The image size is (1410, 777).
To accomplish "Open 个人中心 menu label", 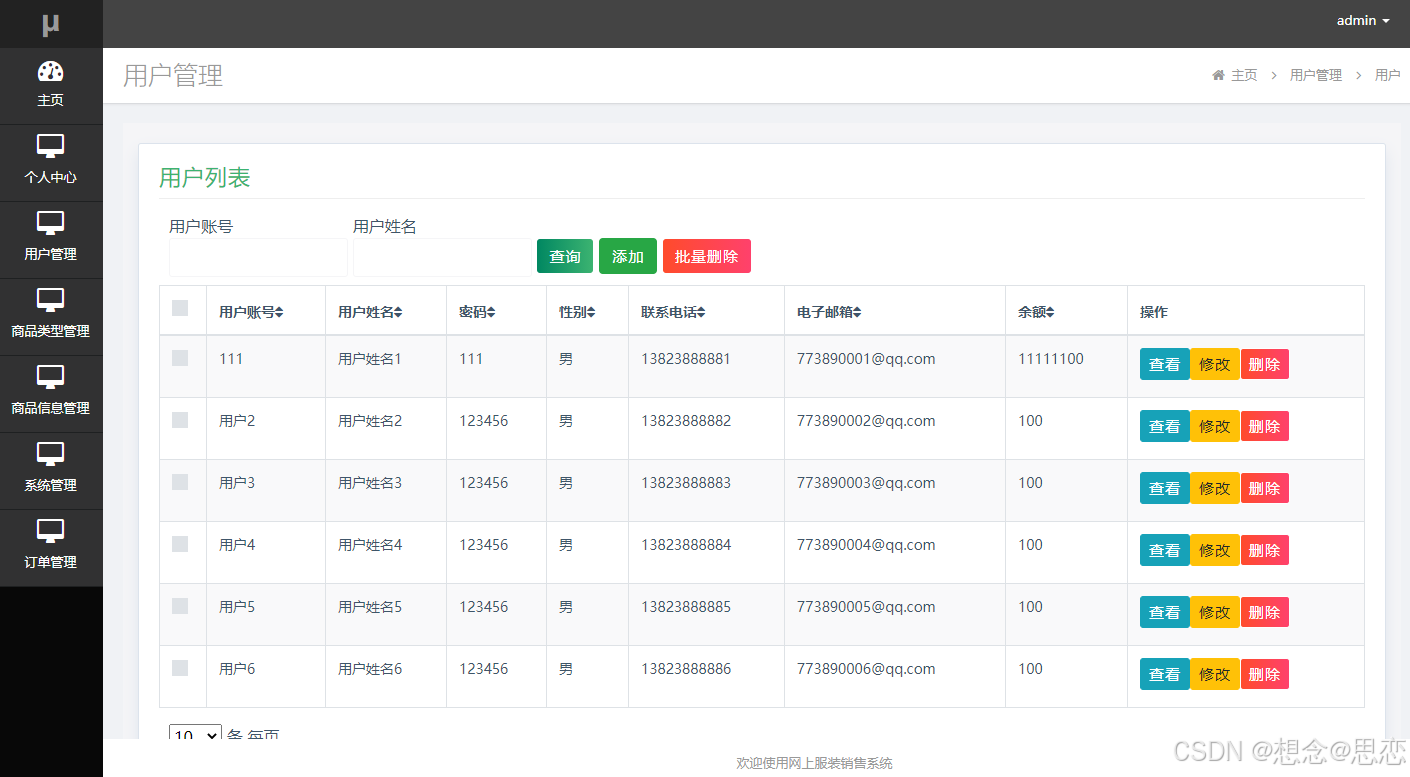I will click(51, 177).
